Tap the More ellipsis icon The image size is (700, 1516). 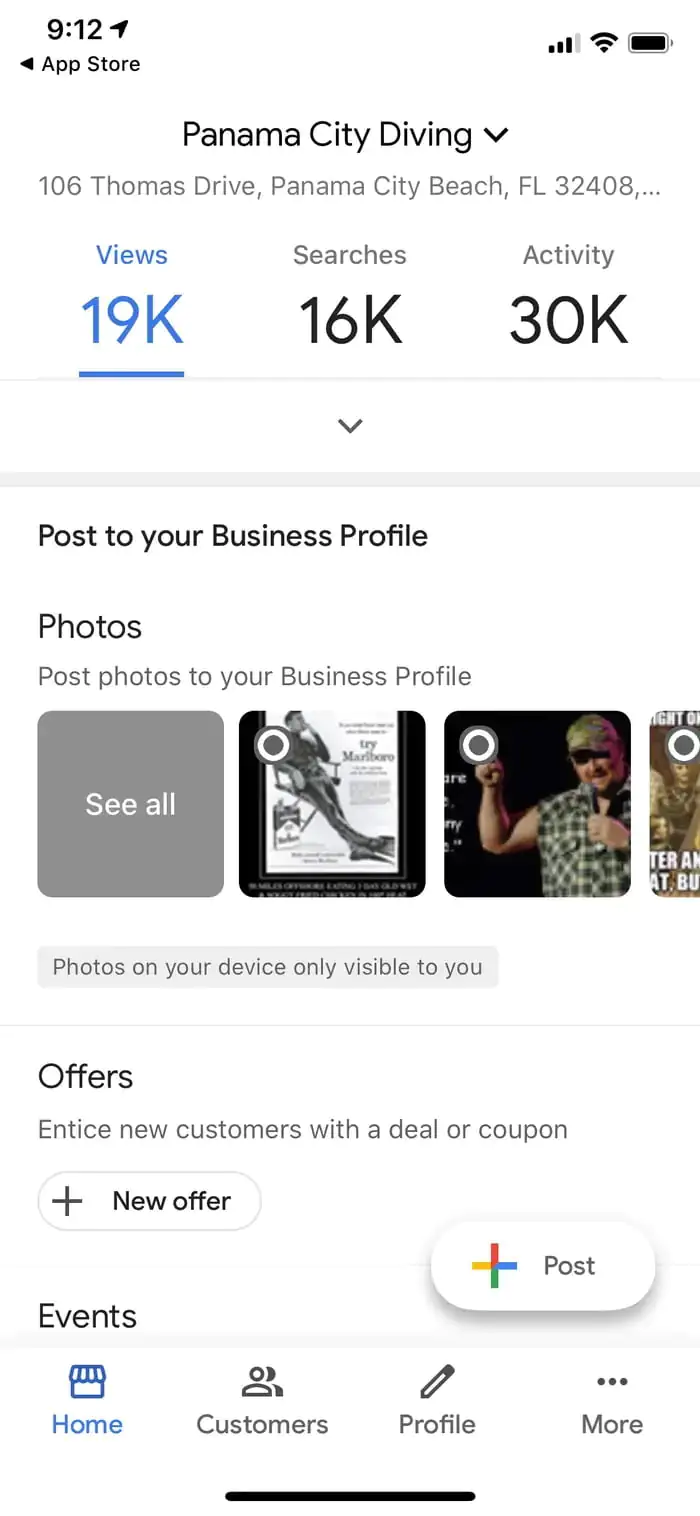(611, 1380)
